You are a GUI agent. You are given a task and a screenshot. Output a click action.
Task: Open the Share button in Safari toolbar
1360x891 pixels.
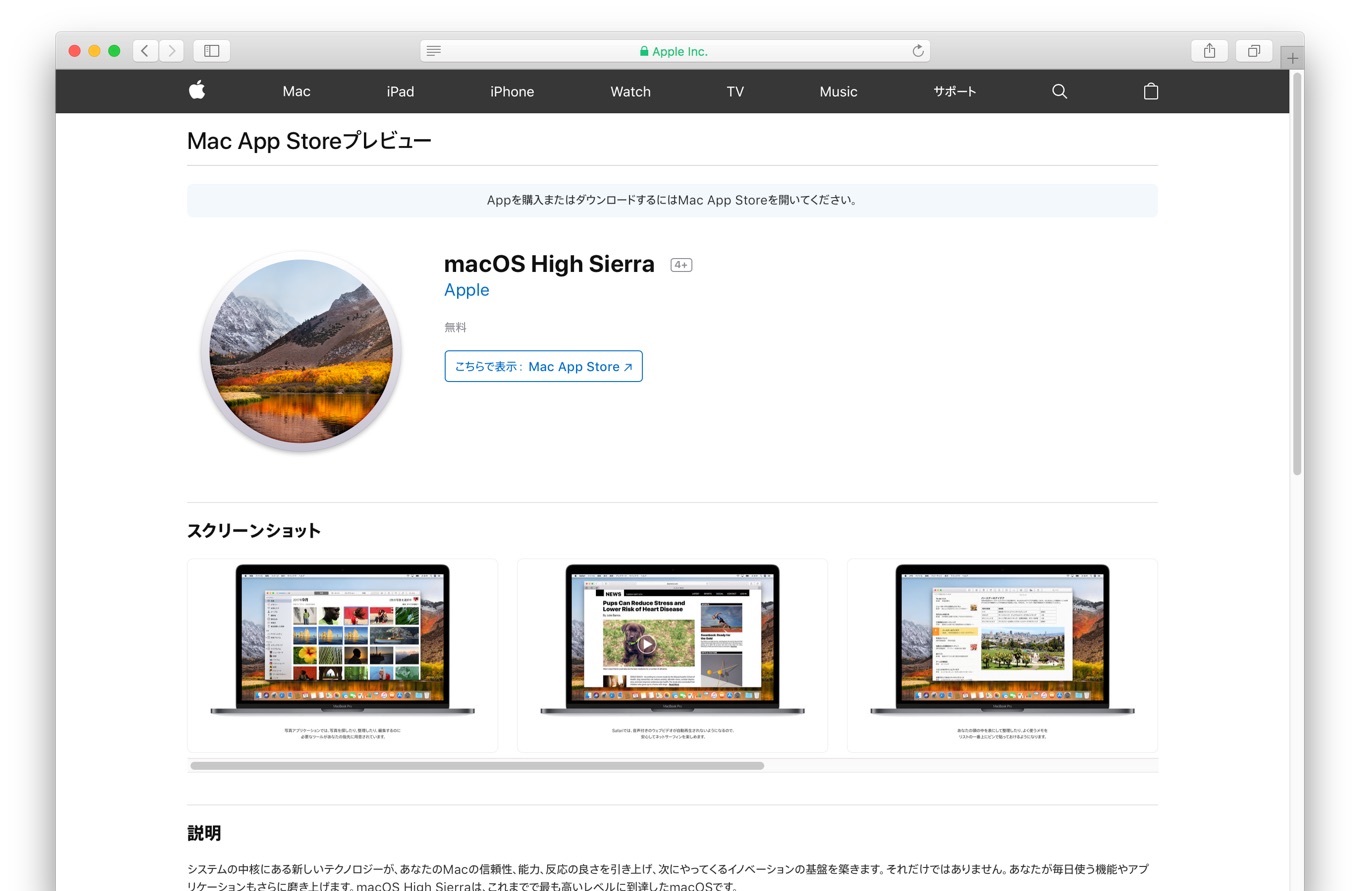[1209, 51]
